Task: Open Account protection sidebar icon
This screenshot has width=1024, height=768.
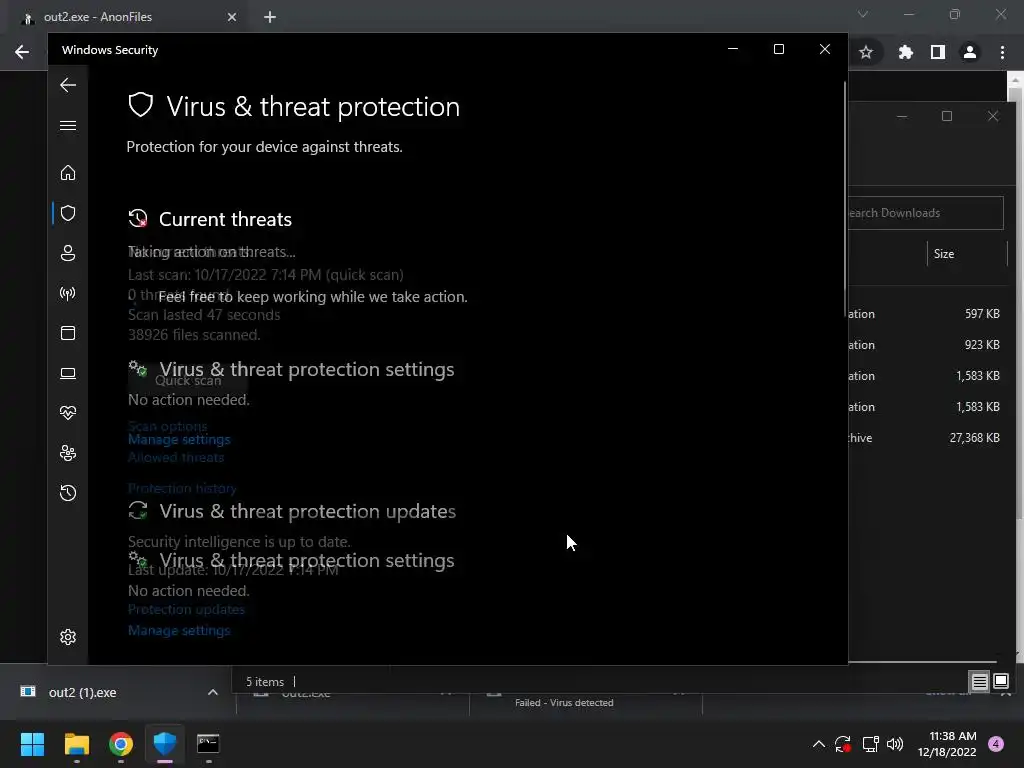Action: point(68,253)
